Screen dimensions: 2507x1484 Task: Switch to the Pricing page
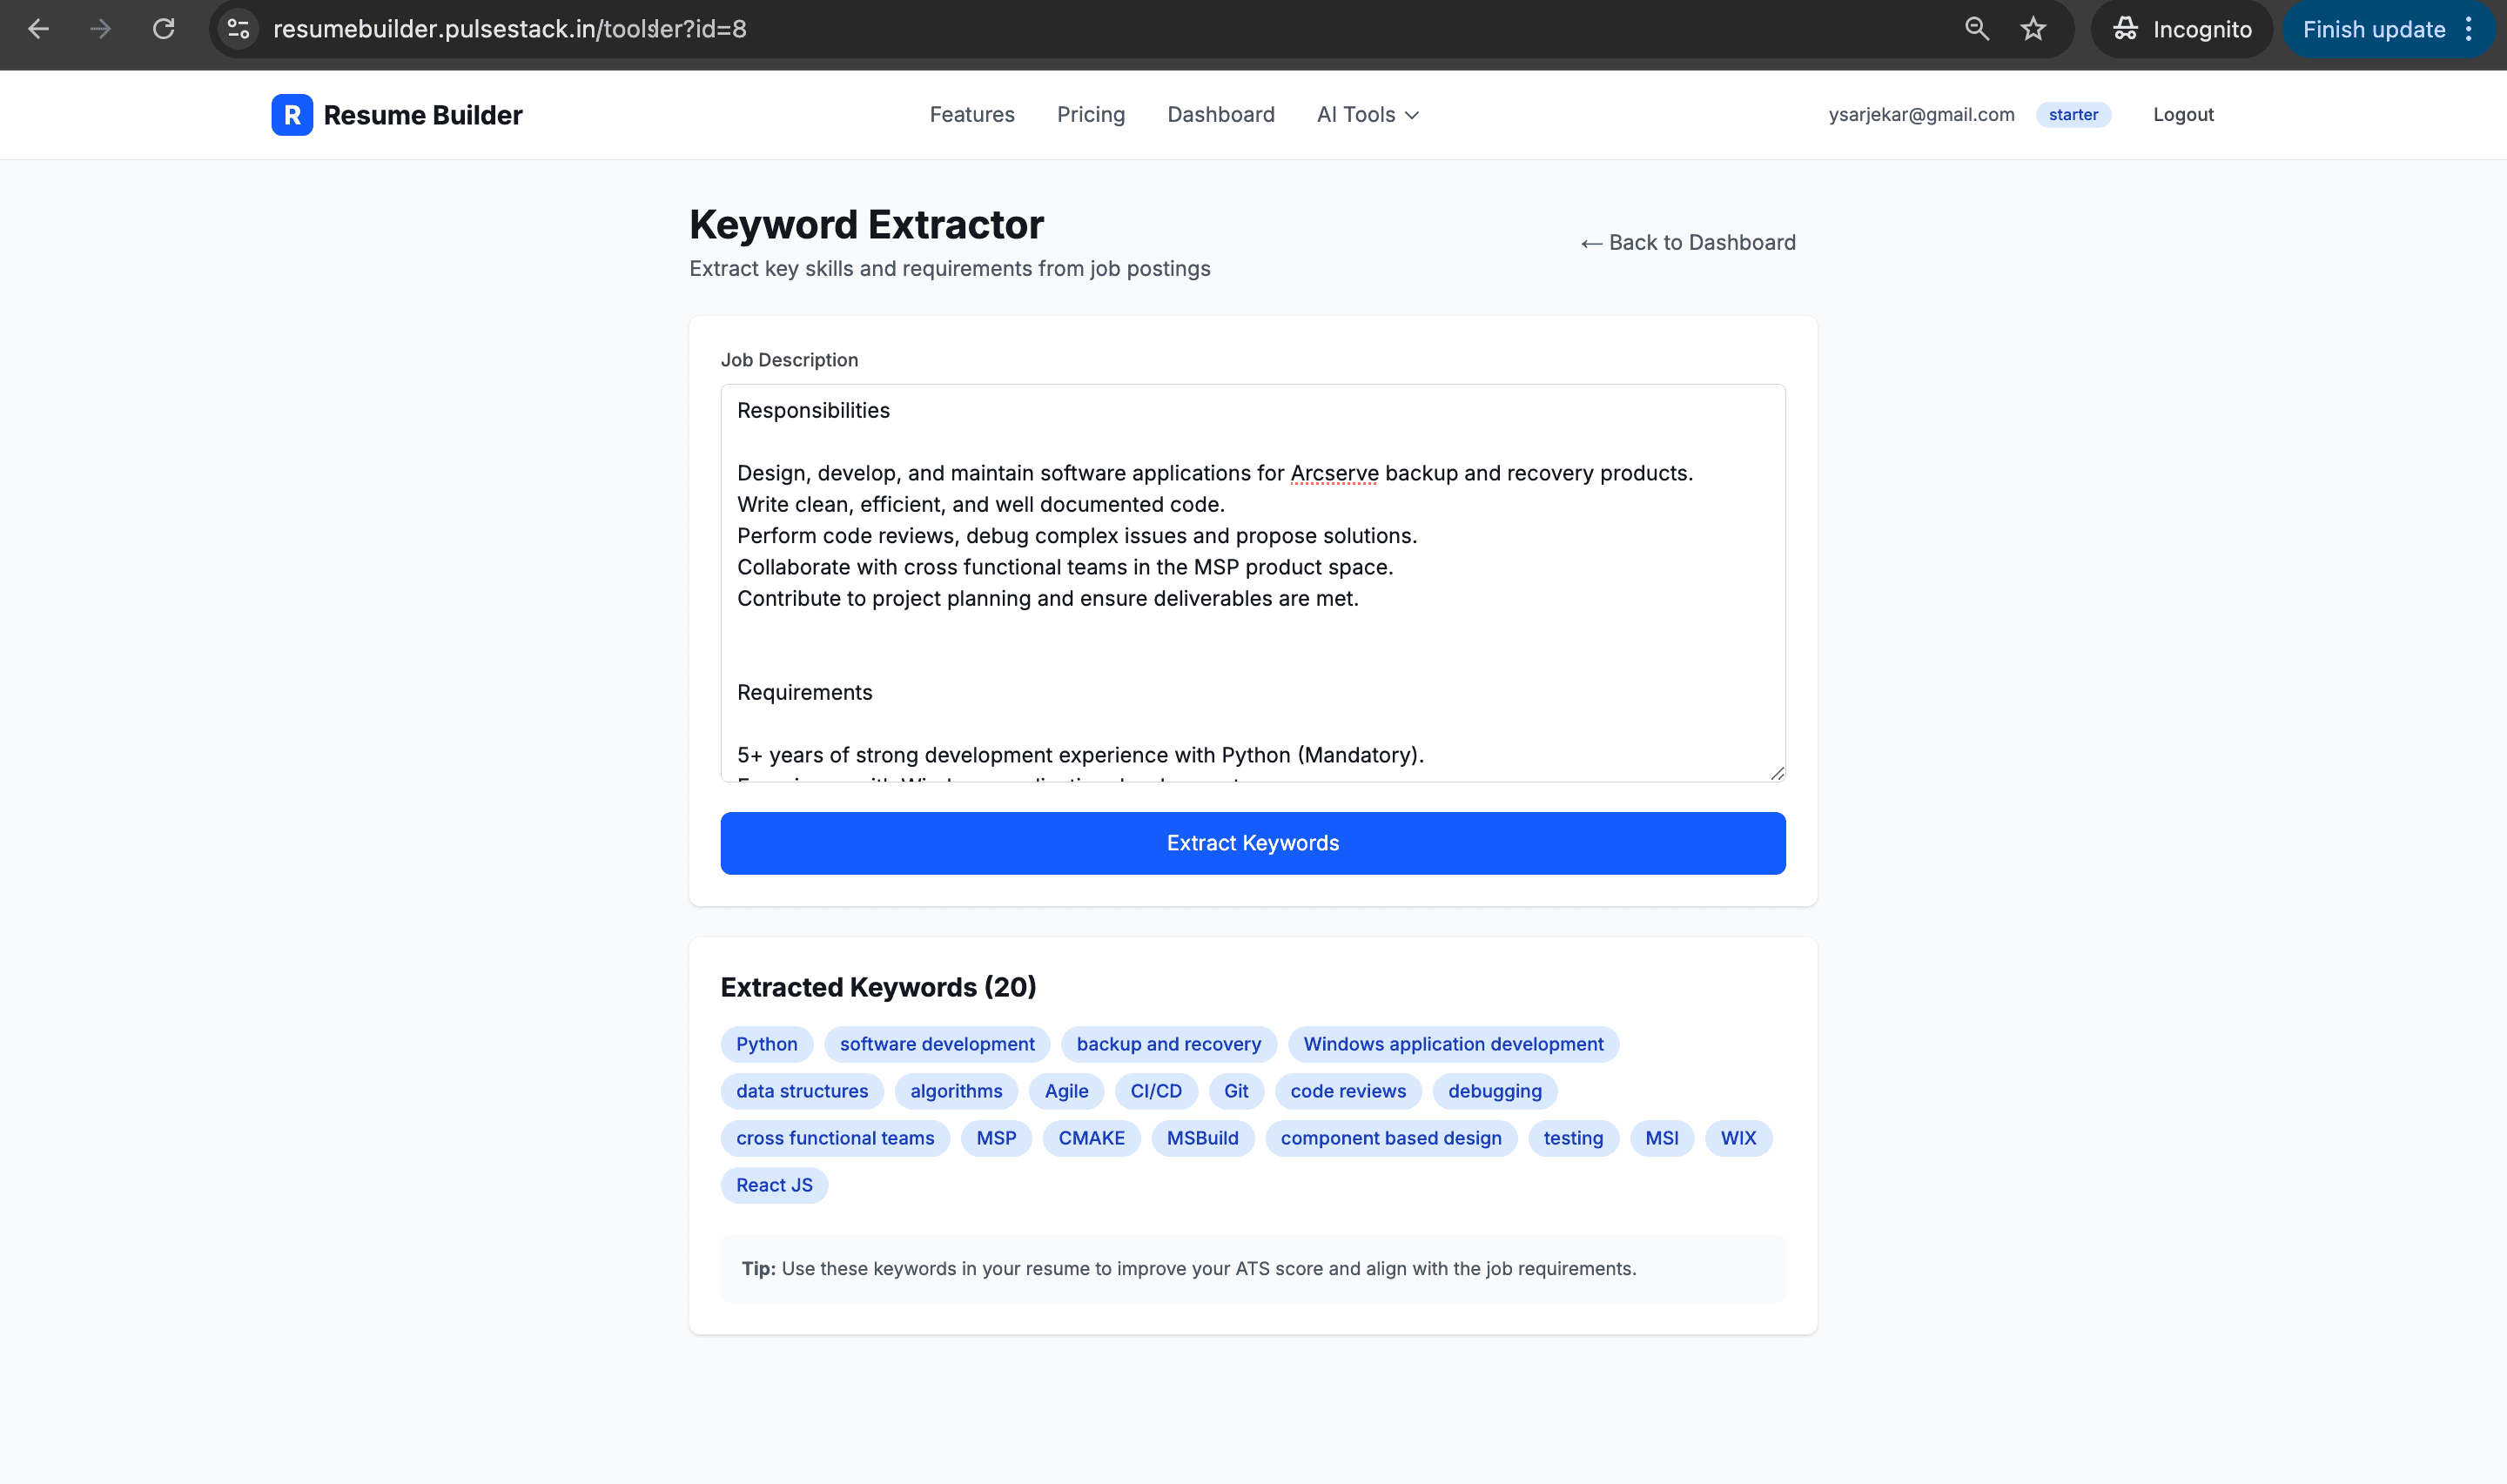pos(1090,114)
